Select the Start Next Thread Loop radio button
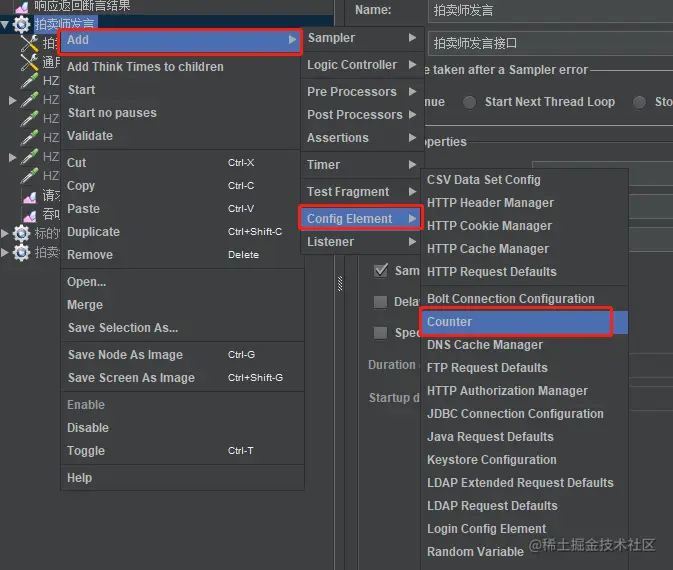The width and height of the screenshot is (673, 570). click(469, 102)
